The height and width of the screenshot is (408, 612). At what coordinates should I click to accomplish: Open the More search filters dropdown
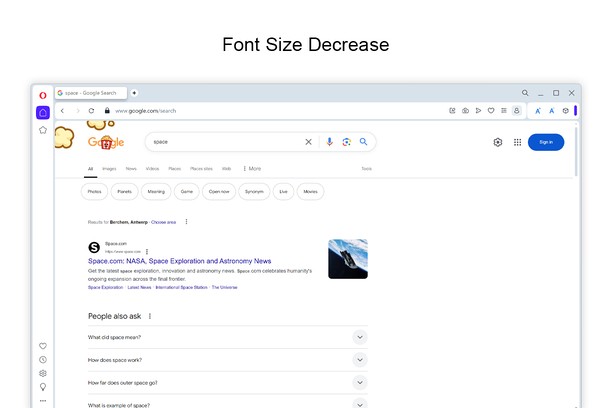click(252, 169)
